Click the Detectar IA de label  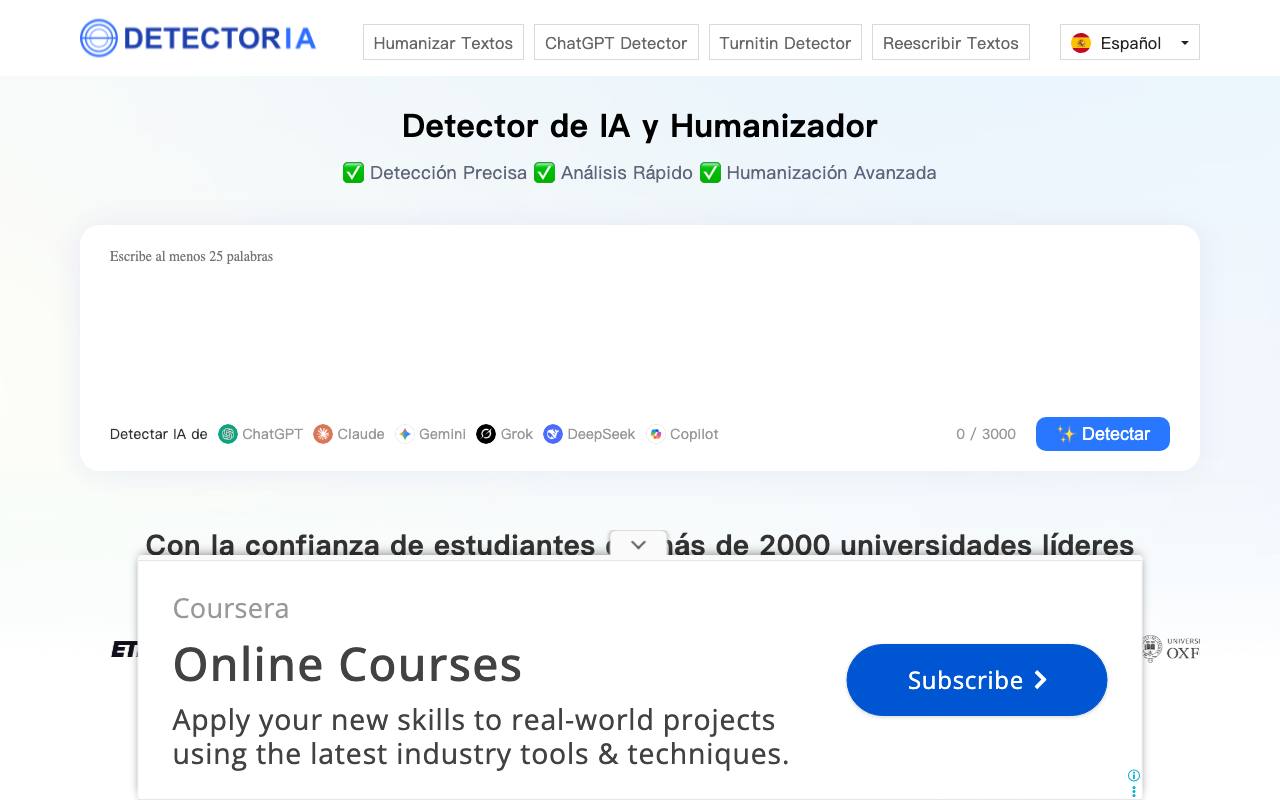click(159, 434)
